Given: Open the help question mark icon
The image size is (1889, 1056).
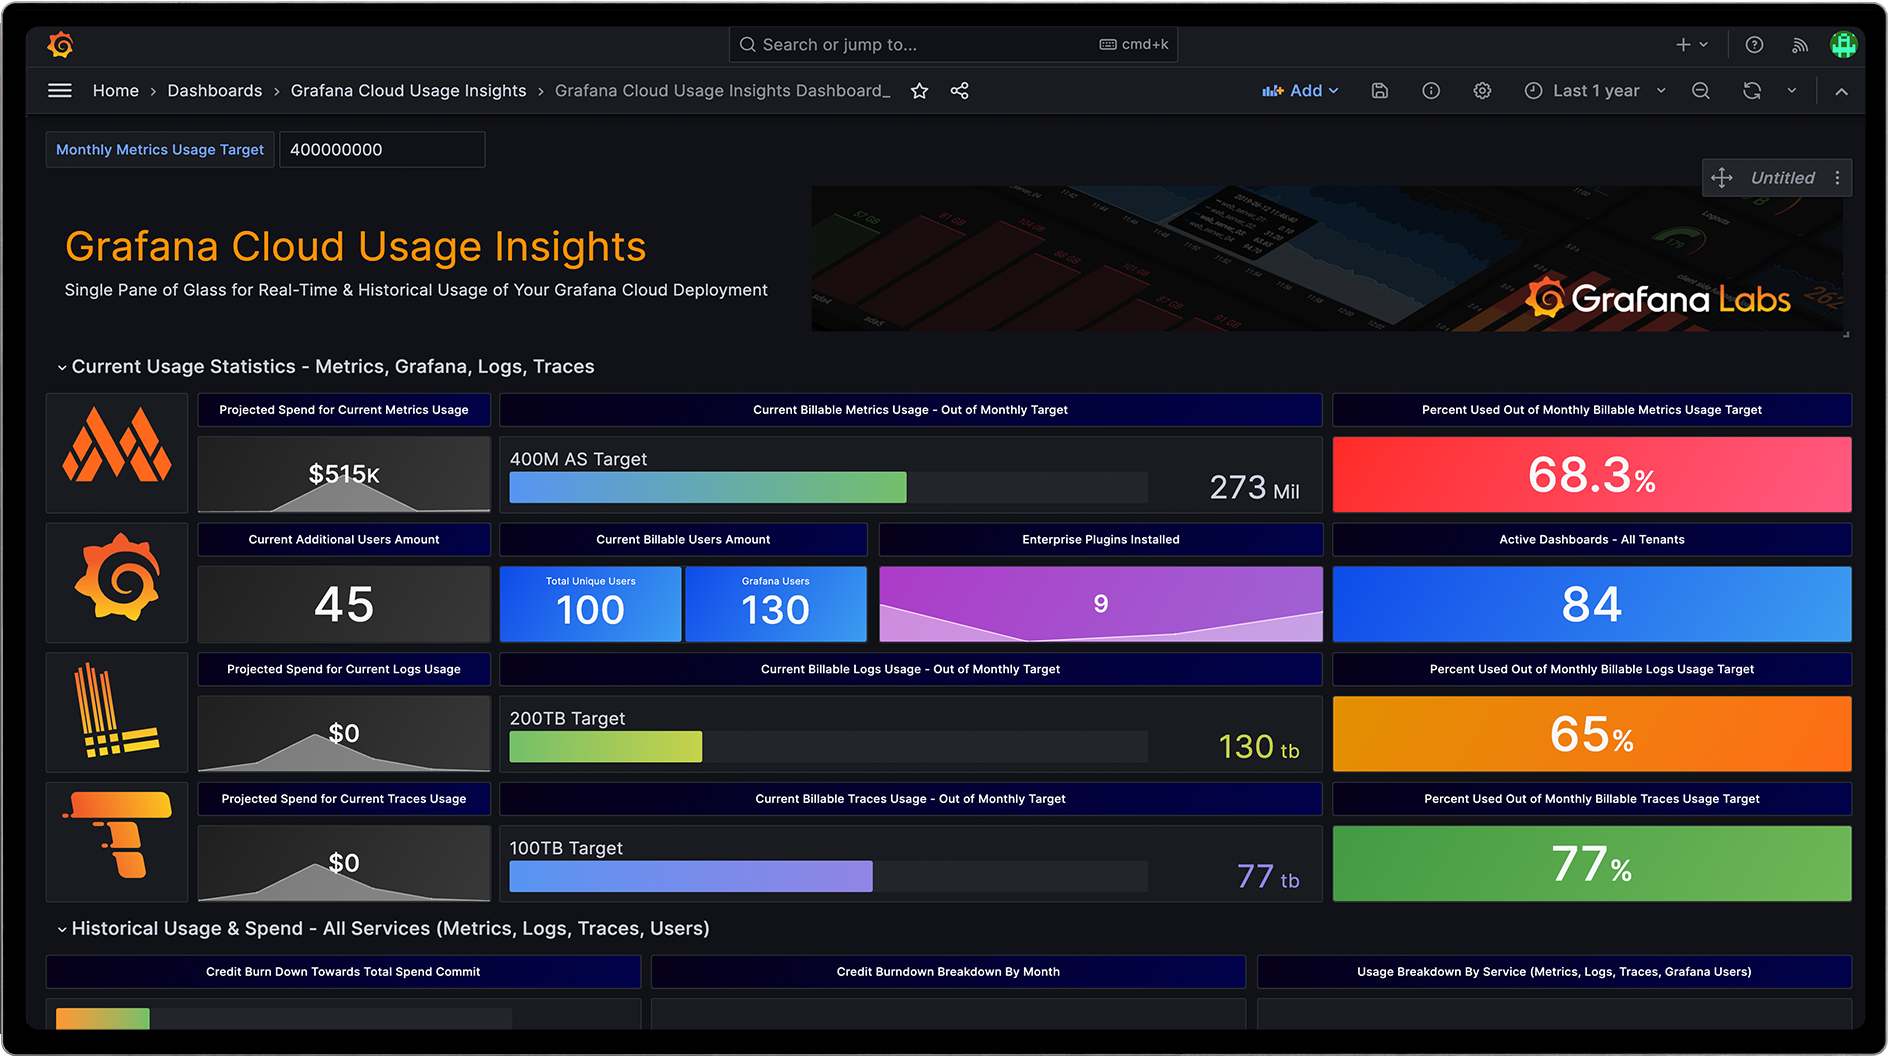Looking at the screenshot, I should pyautogui.click(x=1753, y=44).
